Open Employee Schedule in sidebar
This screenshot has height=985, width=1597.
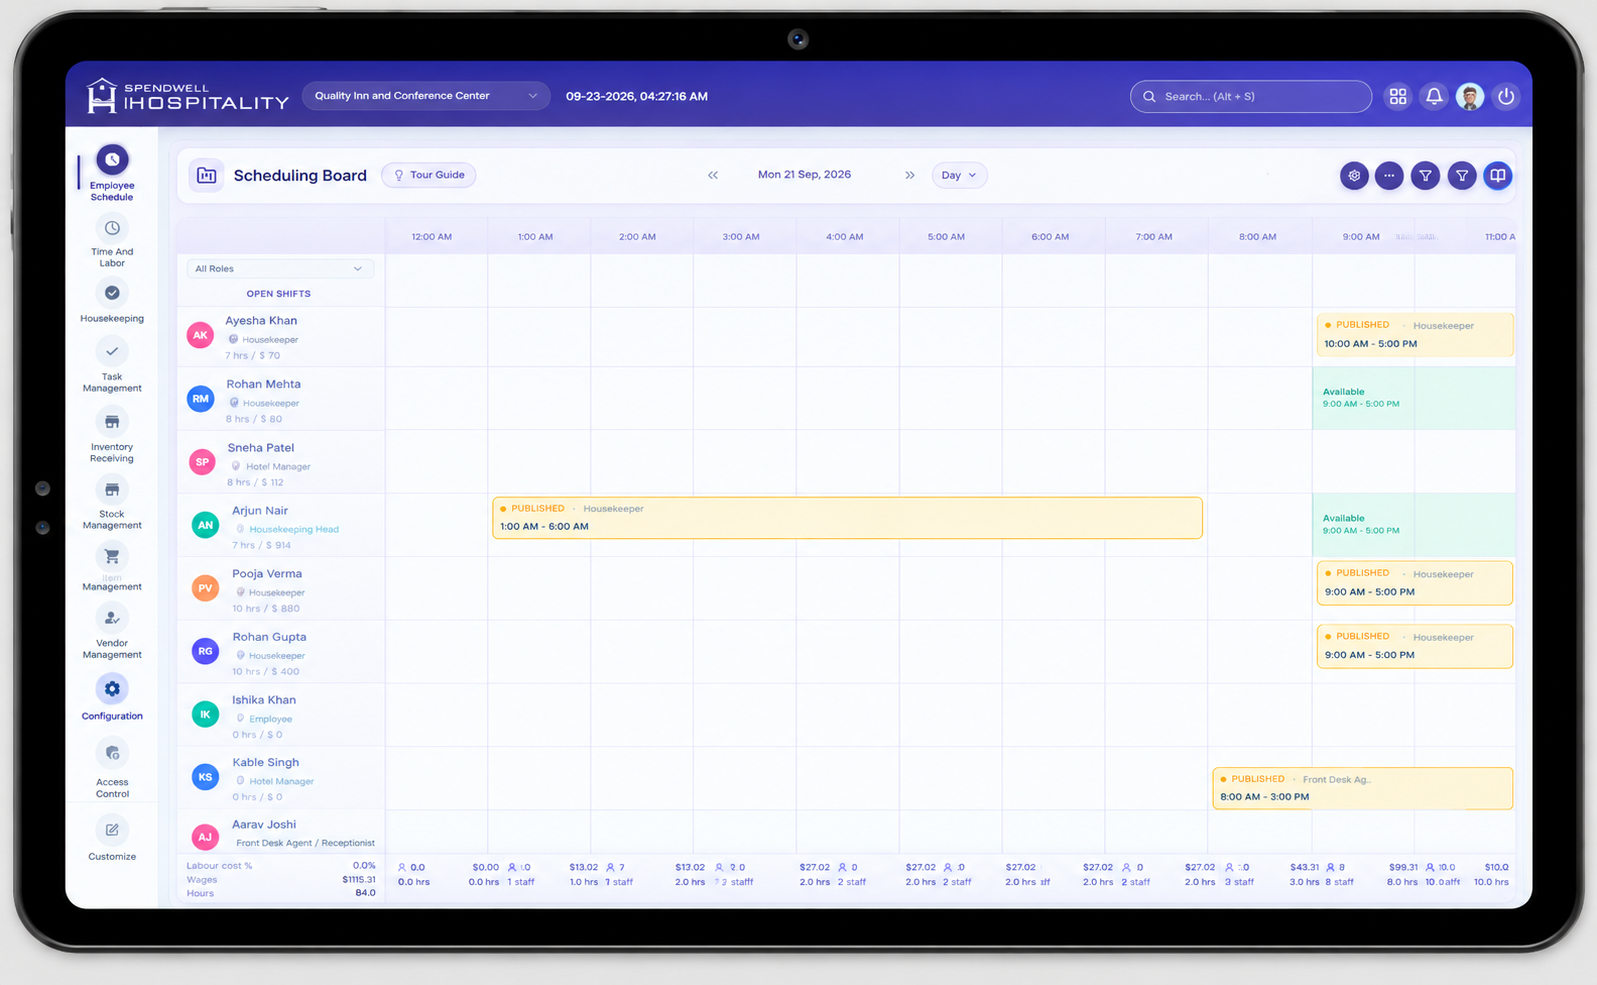coord(112,173)
